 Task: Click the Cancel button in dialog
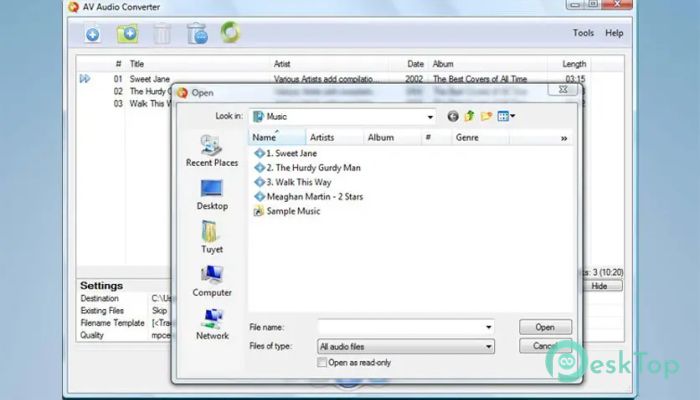545,346
